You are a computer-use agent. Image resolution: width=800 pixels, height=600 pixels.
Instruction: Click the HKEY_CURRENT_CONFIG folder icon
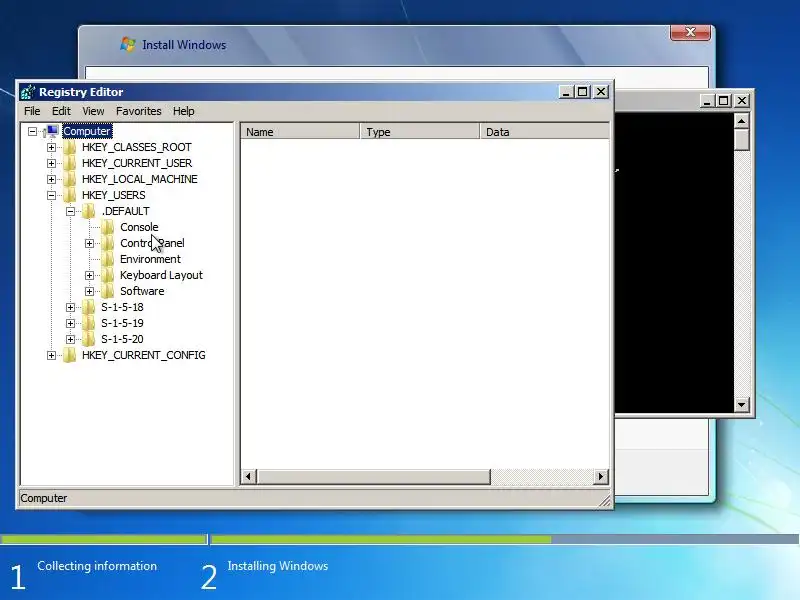[x=69, y=355]
